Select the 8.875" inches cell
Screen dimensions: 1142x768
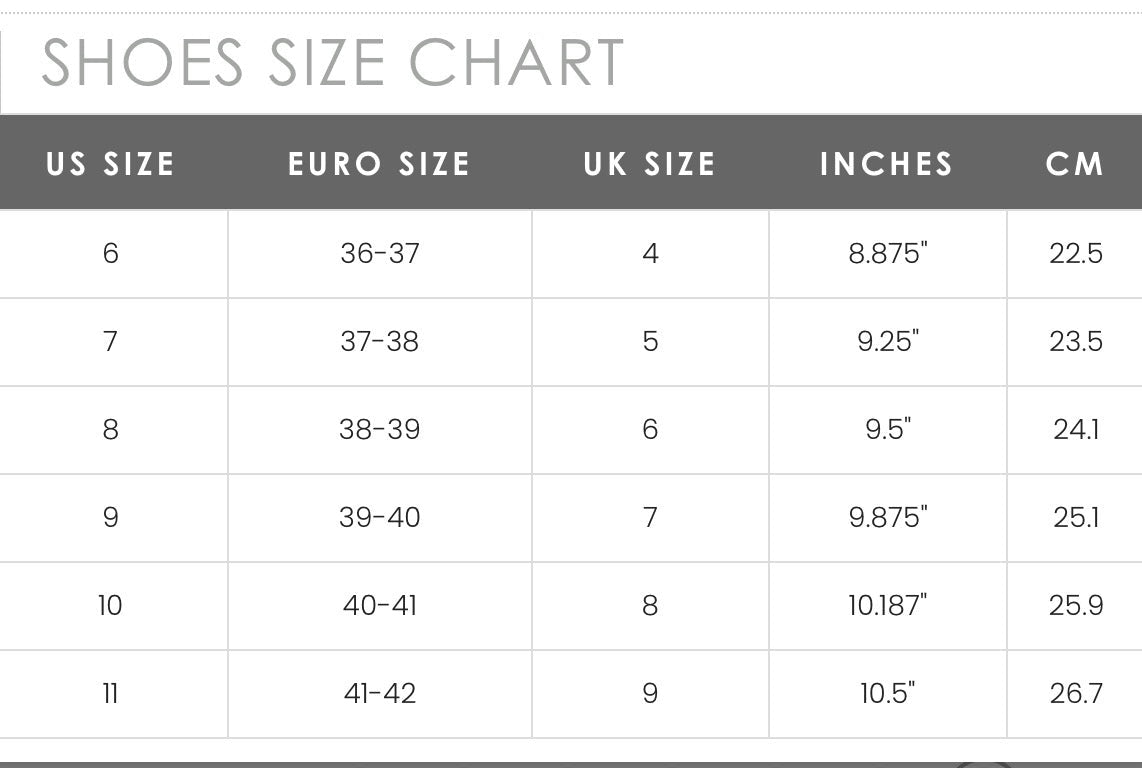click(x=888, y=253)
